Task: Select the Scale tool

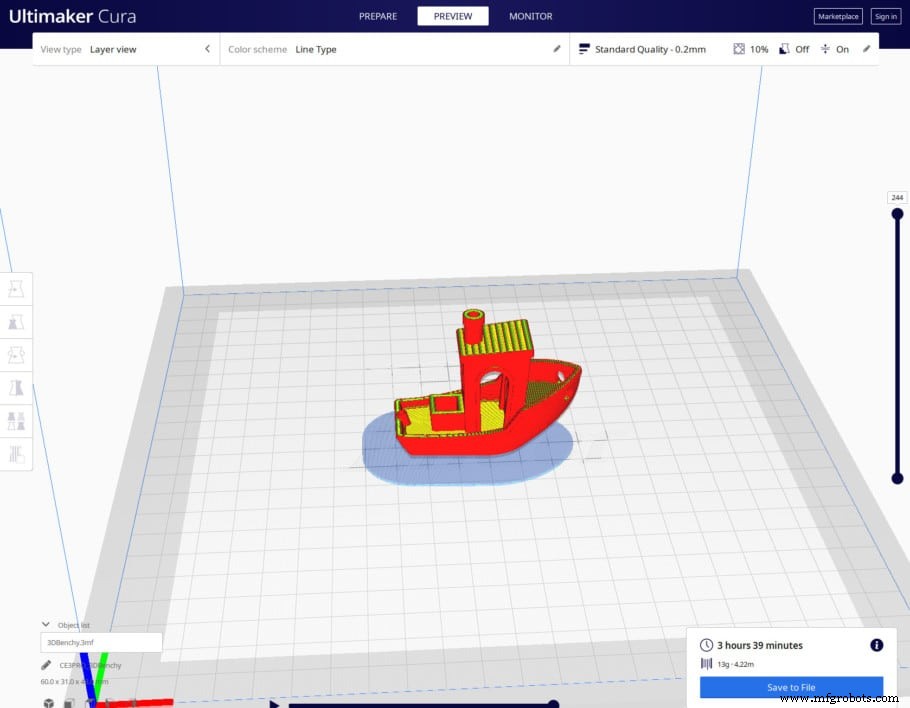Action: click(x=16, y=322)
